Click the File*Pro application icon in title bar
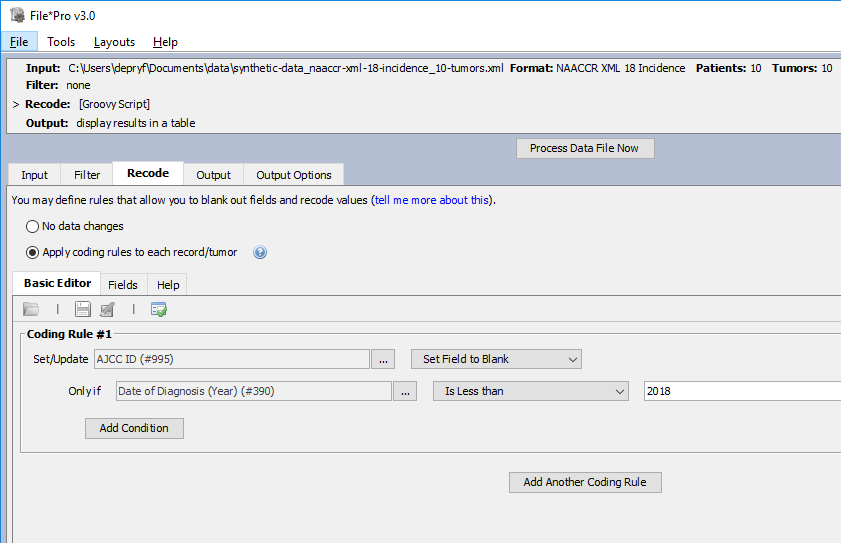841x543 pixels. (x=16, y=16)
